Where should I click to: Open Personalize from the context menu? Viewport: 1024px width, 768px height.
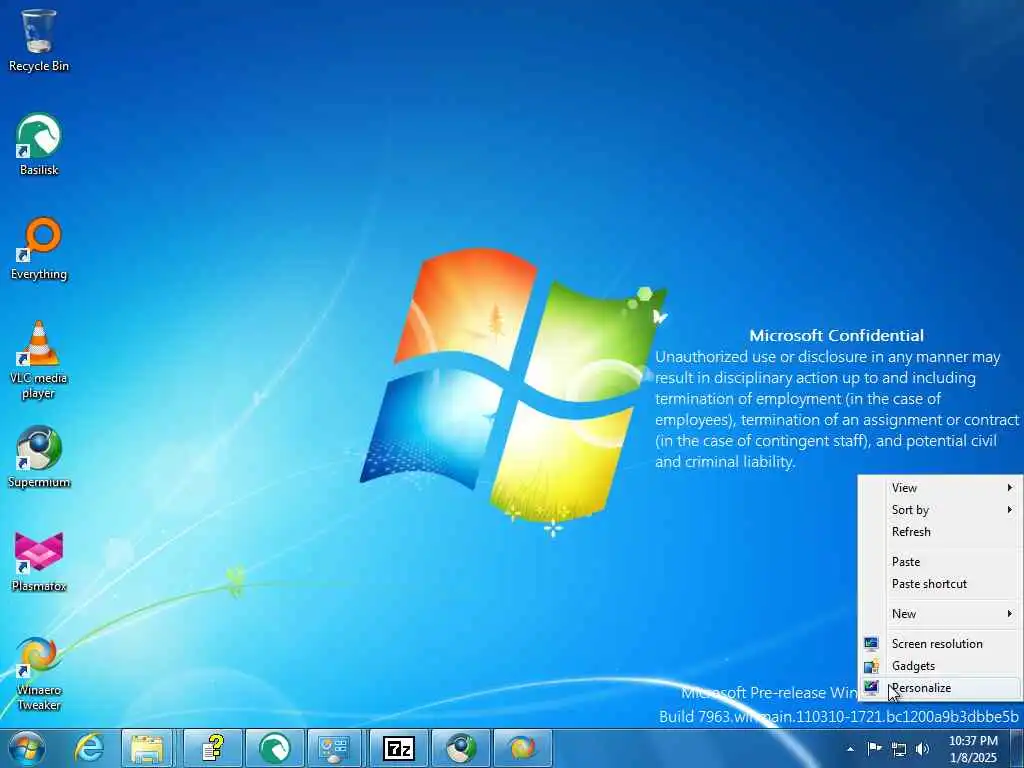(x=940, y=688)
